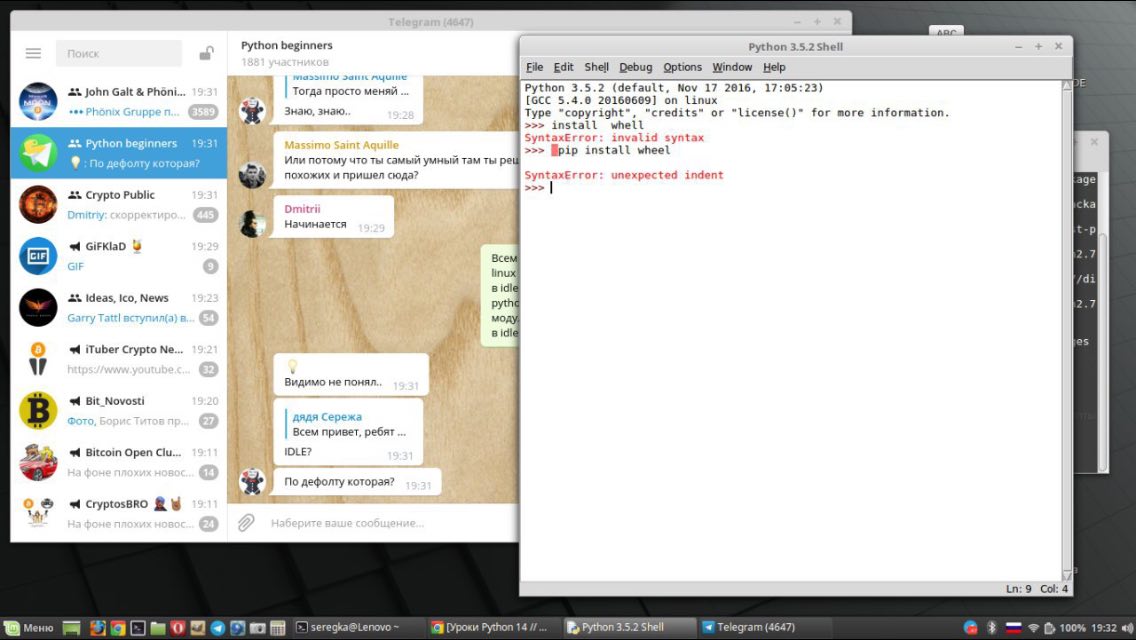Click the "pip install wheel" line
This screenshot has width=1136, height=640.
[614, 150]
